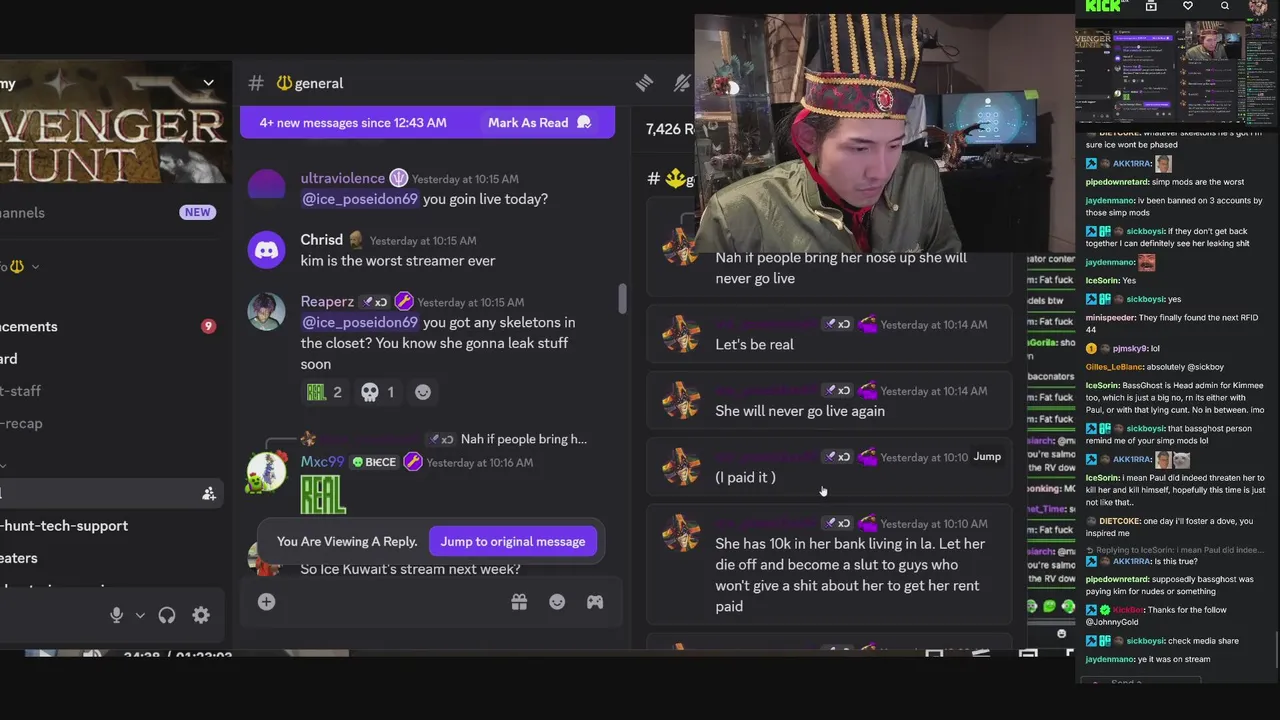Click the chat message list scrollbar
The width and height of the screenshot is (1280, 720).
tap(622, 298)
